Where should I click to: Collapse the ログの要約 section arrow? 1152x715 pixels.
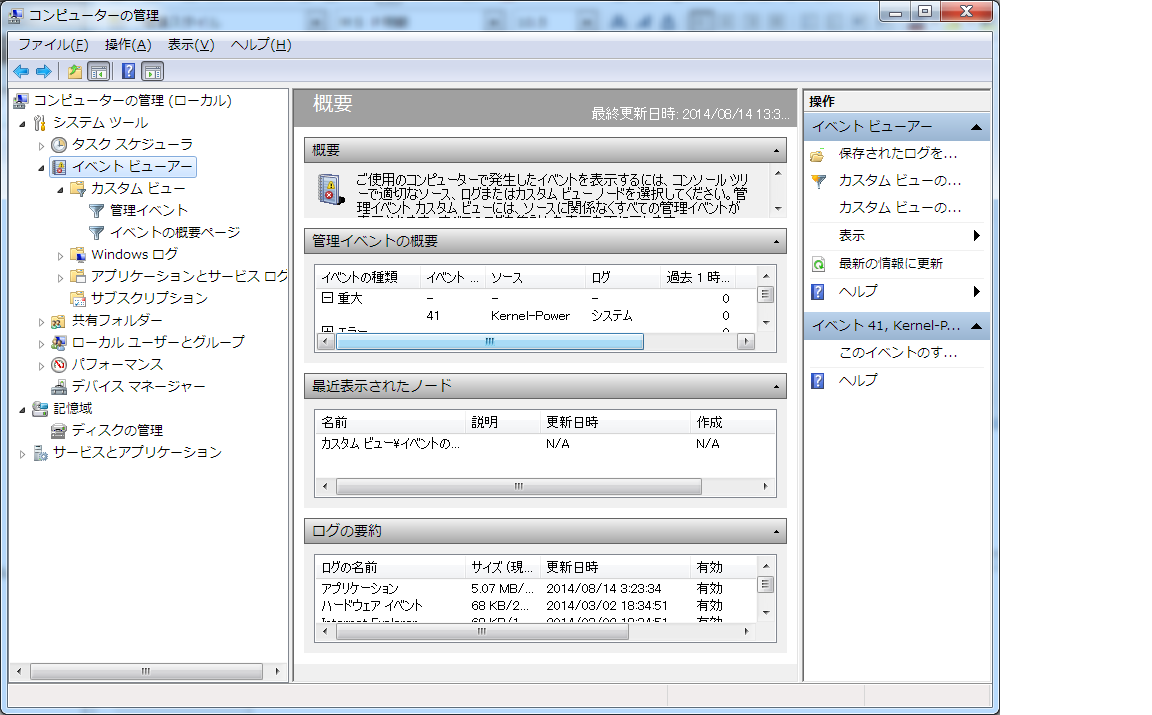click(777, 531)
